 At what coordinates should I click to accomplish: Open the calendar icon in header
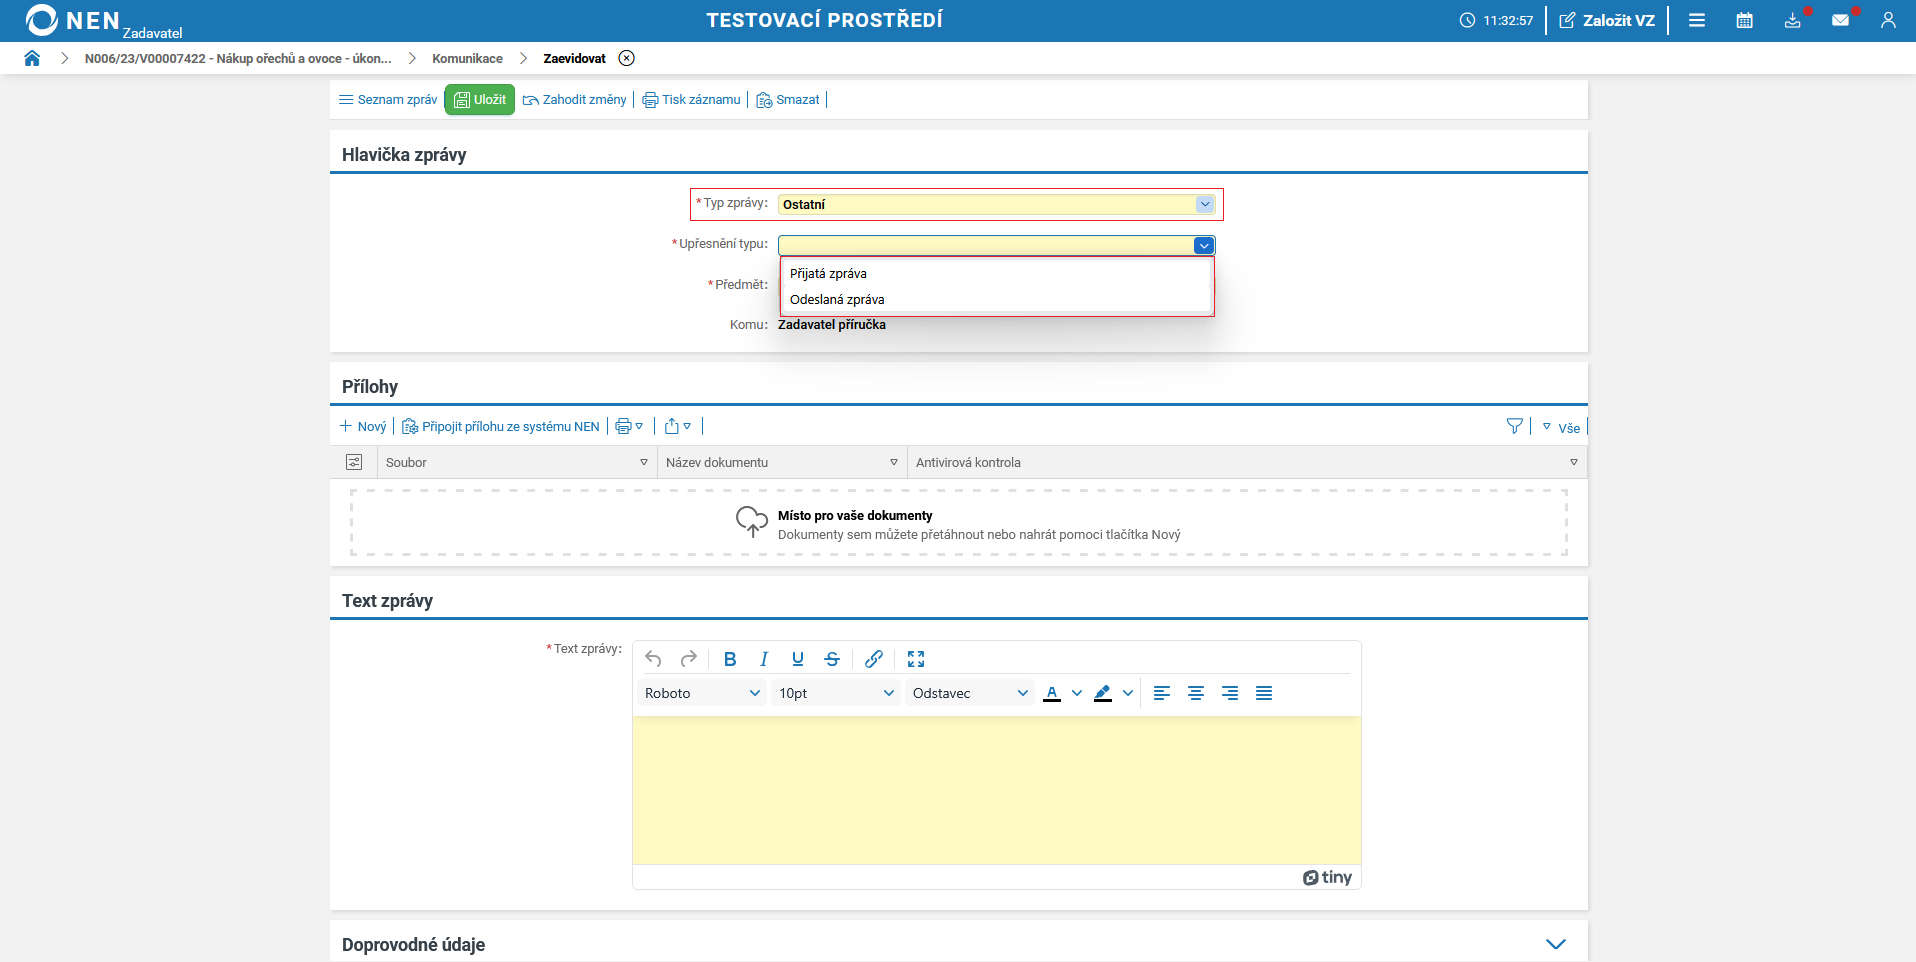point(1744,20)
